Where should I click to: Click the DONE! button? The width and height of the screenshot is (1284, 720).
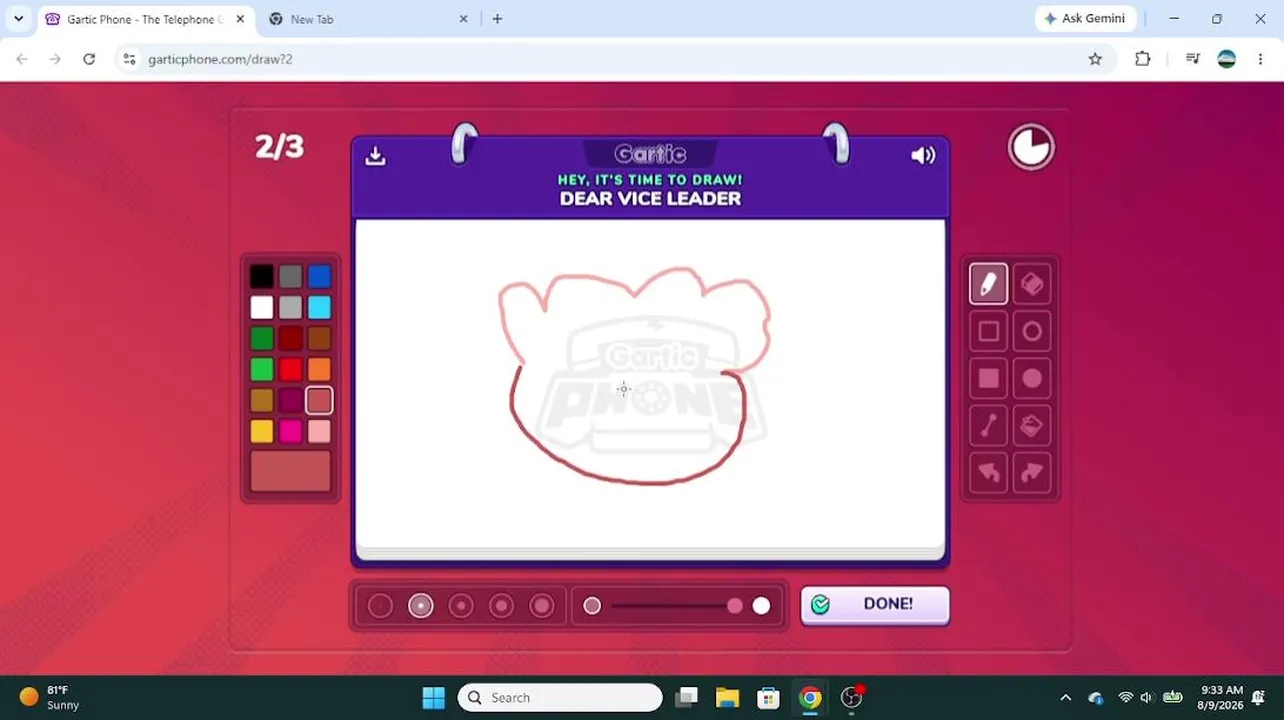point(875,604)
